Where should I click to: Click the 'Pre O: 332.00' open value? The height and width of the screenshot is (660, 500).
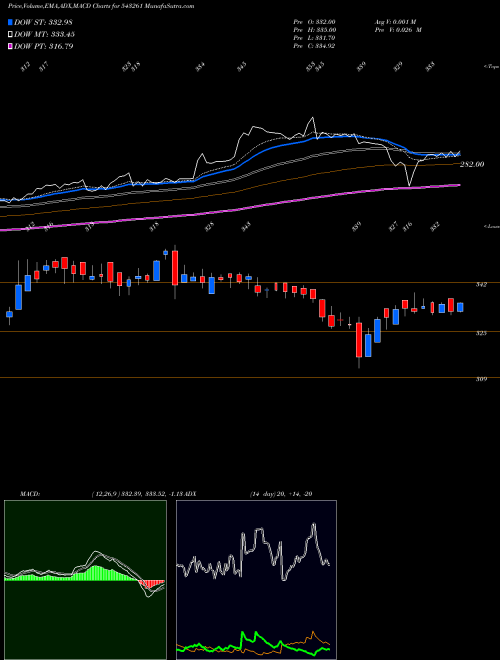tap(314, 21)
